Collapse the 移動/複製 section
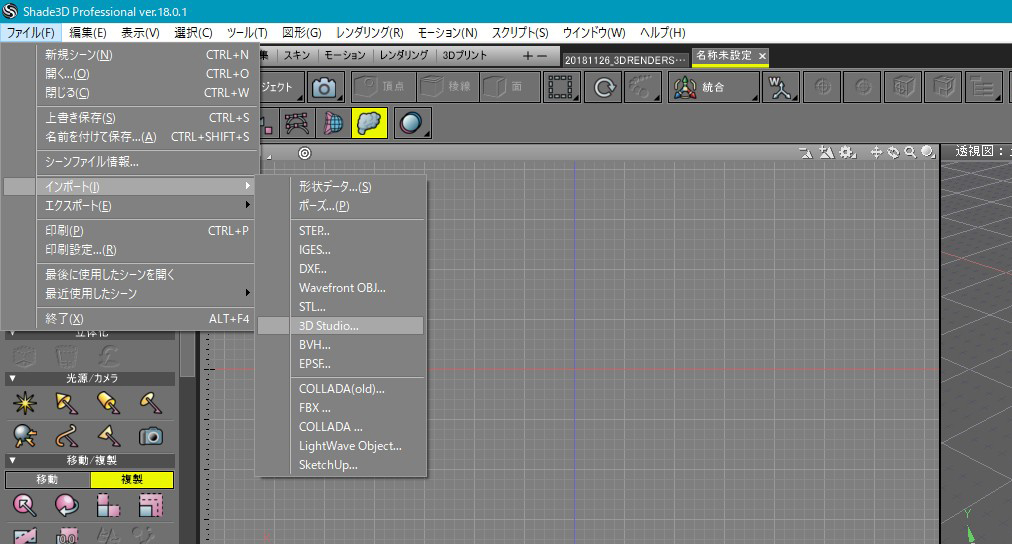This screenshot has height=544, width=1012. pos(12,460)
